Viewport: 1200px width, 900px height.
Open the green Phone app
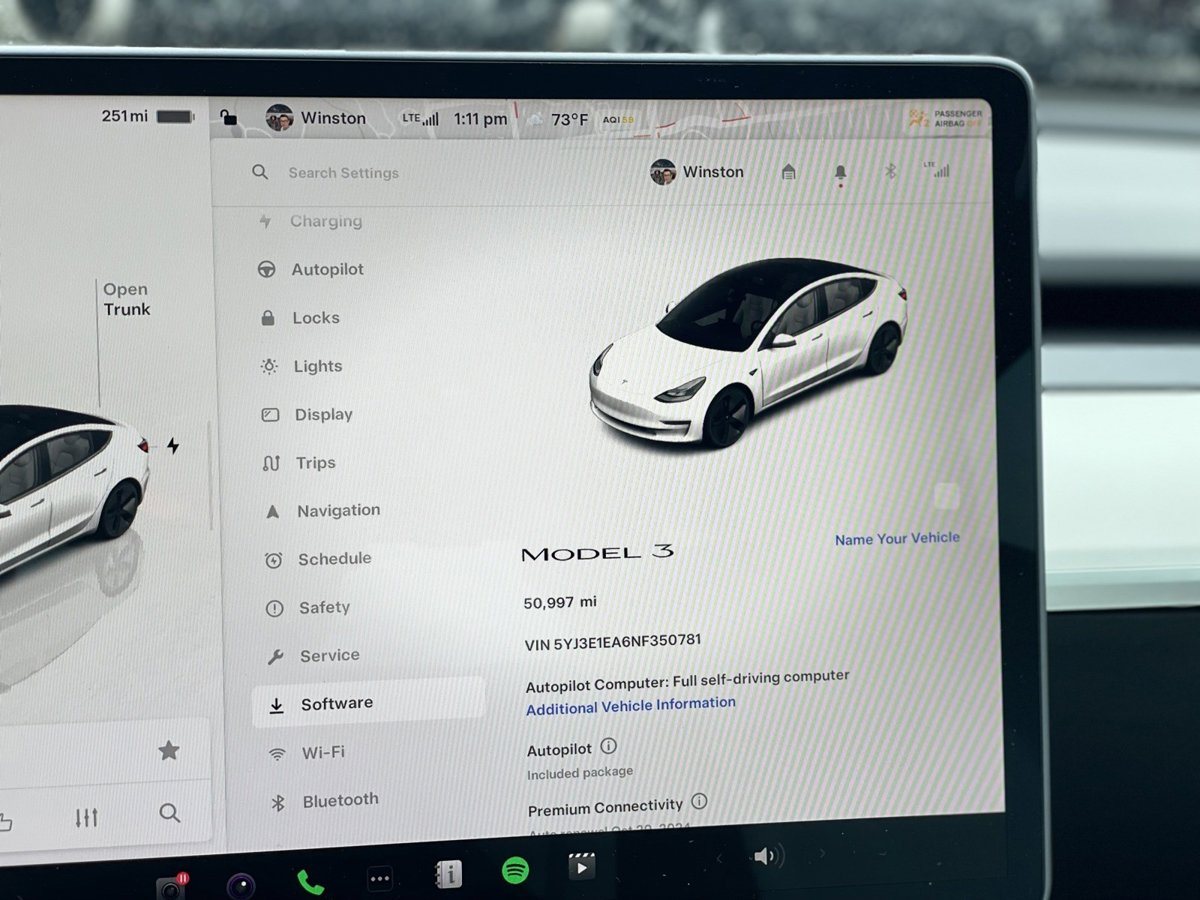[310, 882]
